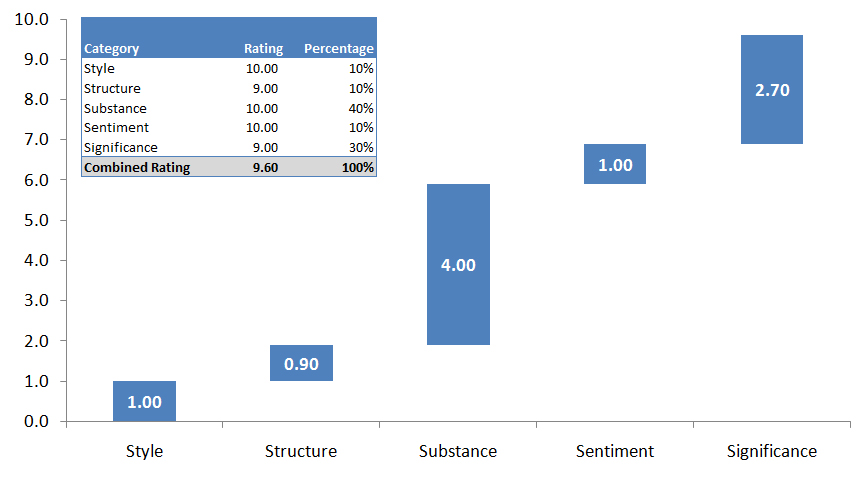Click the 30% percentage cell for Significance
Viewport: 866px width, 477px height.
click(x=361, y=147)
